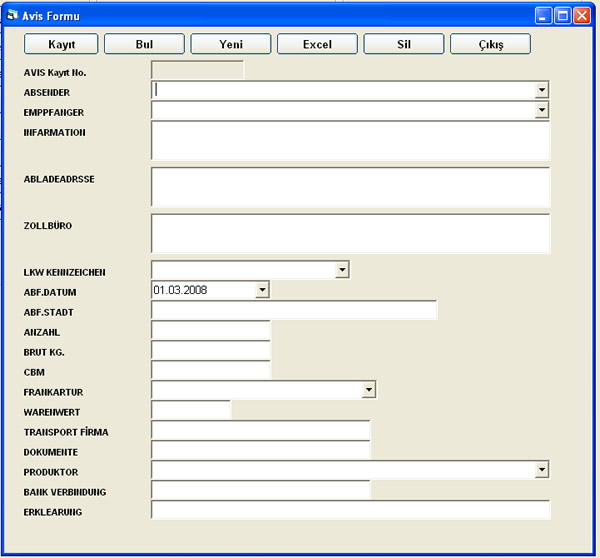The width and height of the screenshot is (600, 558).
Task: Open the ABSENDER dropdown arrow
Action: tap(541, 90)
